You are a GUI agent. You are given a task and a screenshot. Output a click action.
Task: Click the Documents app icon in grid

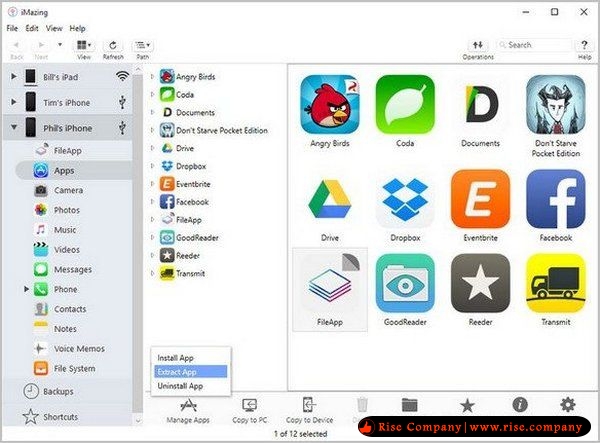coord(481,104)
